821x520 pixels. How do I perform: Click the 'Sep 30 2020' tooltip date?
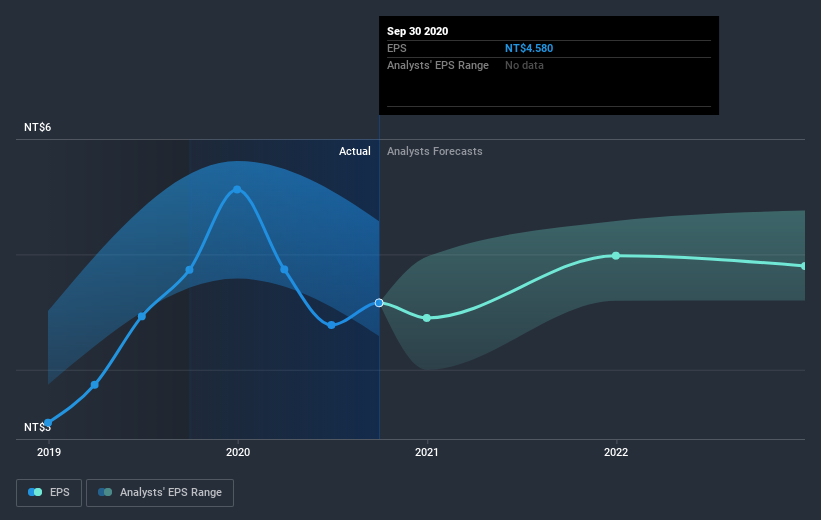pos(417,31)
